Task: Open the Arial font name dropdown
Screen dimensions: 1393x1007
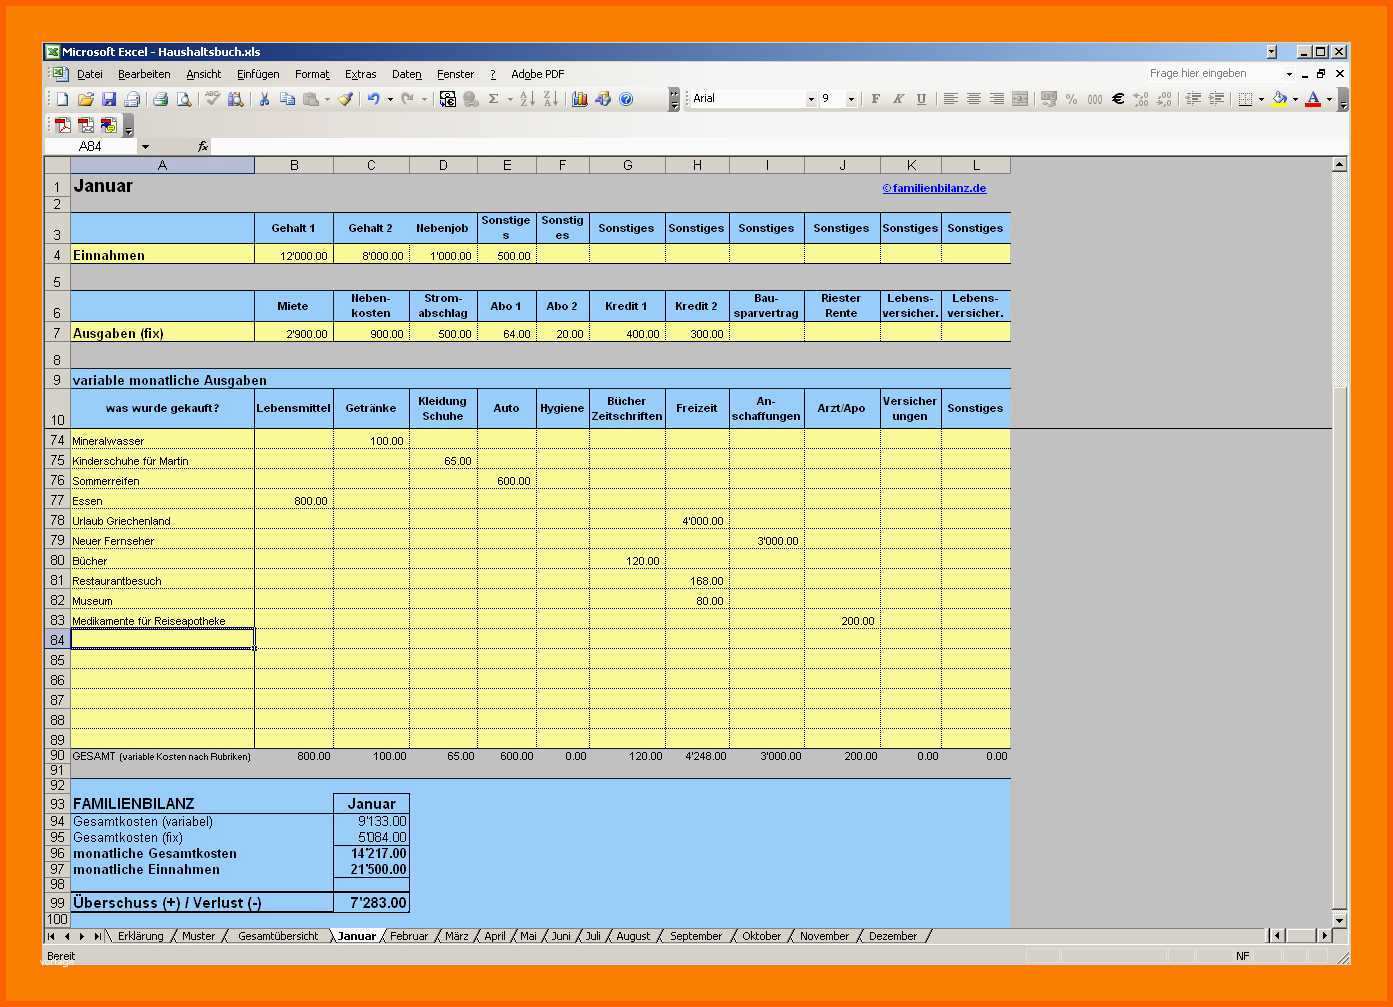Action: (x=811, y=99)
